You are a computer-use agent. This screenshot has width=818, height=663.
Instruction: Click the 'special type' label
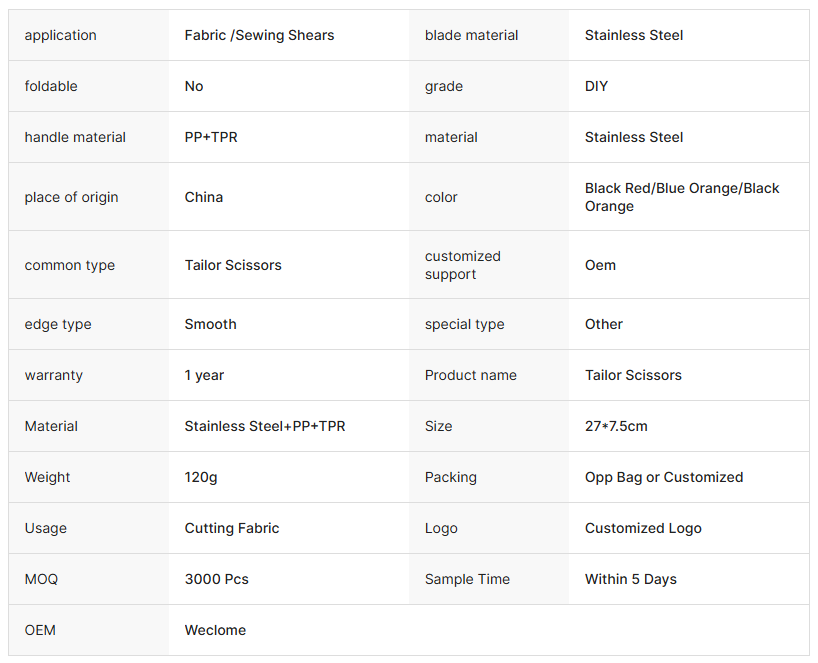pyautogui.click(x=464, y=324)
